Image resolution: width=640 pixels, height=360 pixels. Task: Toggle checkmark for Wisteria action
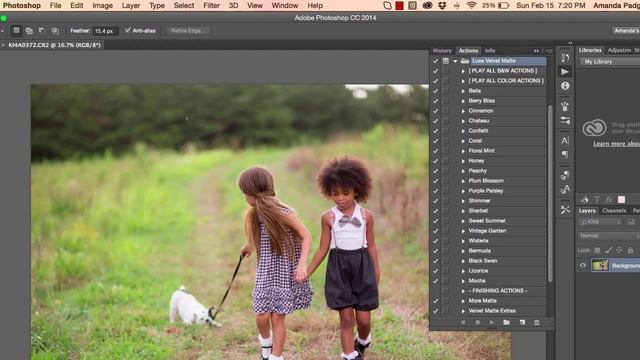coord(436,241)
